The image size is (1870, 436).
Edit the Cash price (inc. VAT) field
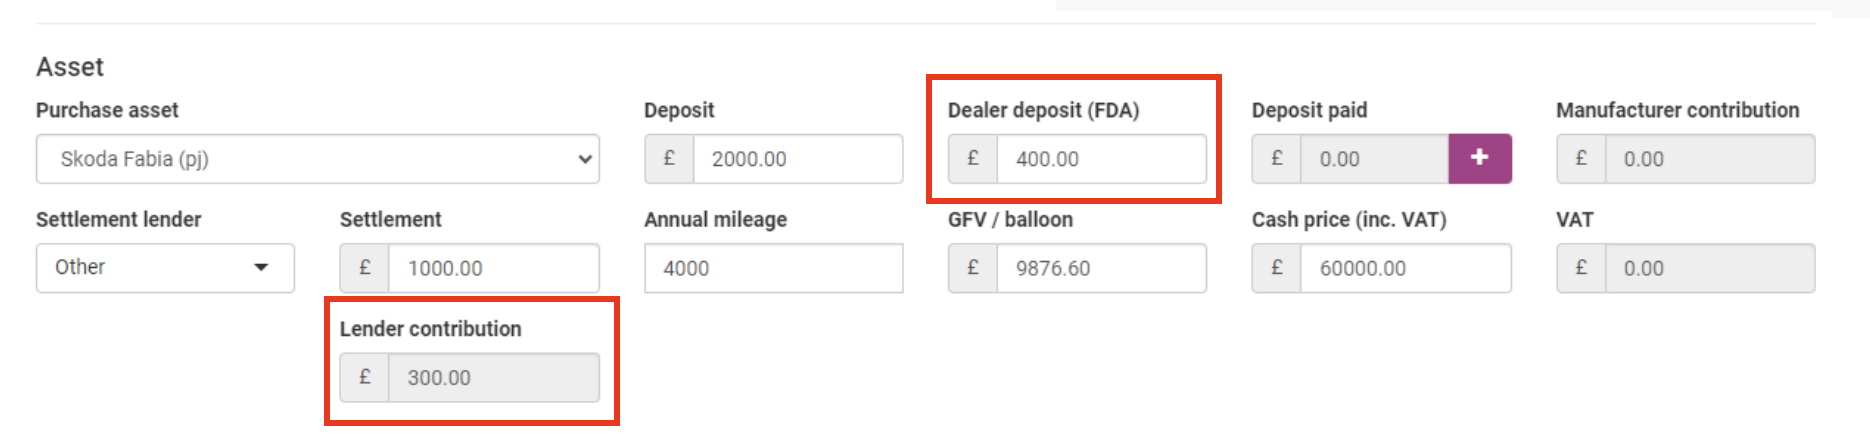[x=1405, y=268]
